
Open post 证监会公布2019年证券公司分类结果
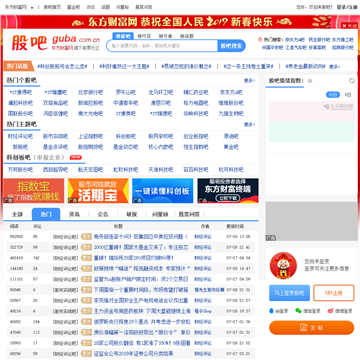133,353
